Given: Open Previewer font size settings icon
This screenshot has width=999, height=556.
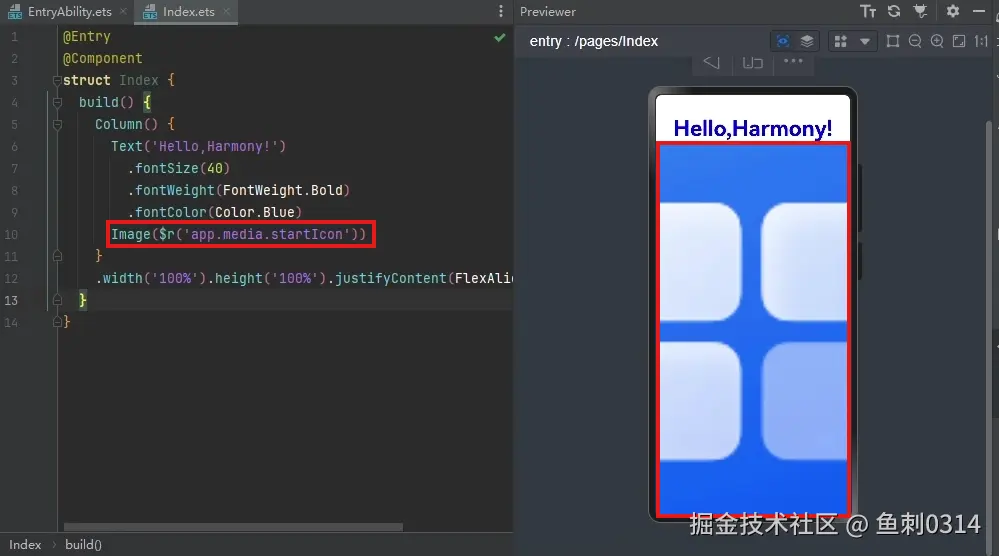Looking at the screenshot, I should [868, 11].
